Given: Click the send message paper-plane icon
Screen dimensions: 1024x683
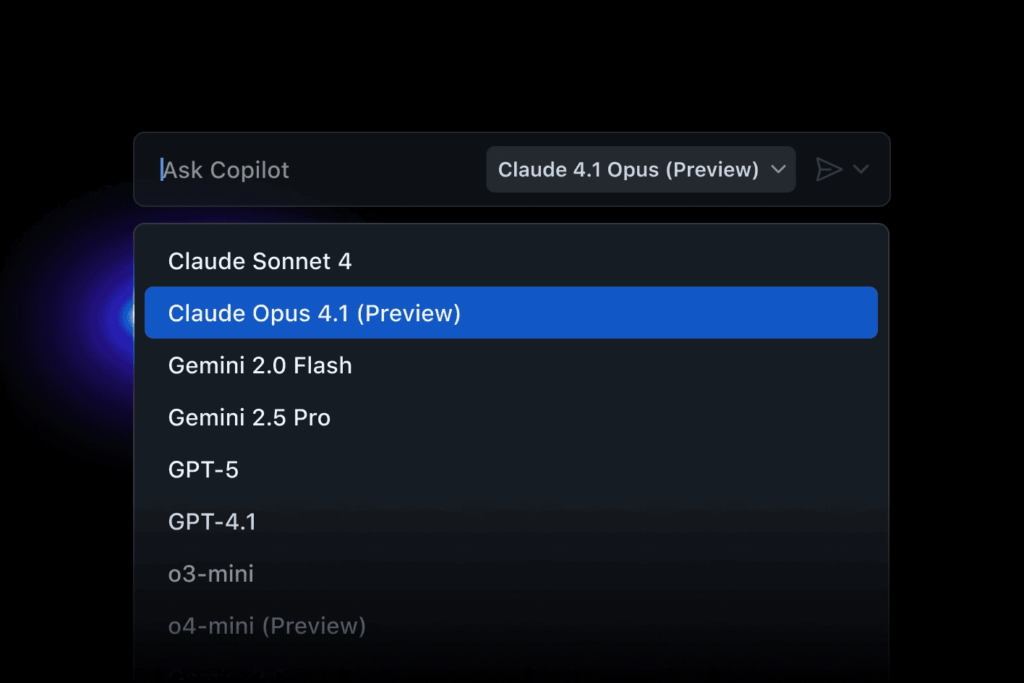Looking at the screenshot, I should pyautogui.click(x=828, y=170).
